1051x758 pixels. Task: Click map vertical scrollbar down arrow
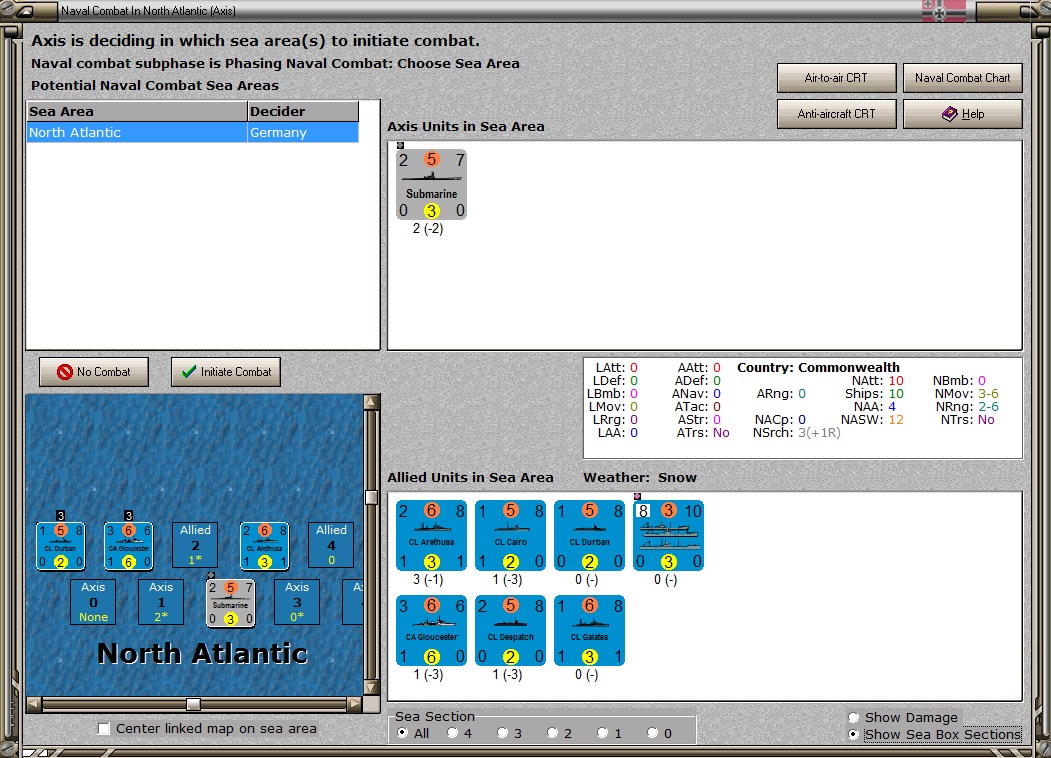[371, 687]
